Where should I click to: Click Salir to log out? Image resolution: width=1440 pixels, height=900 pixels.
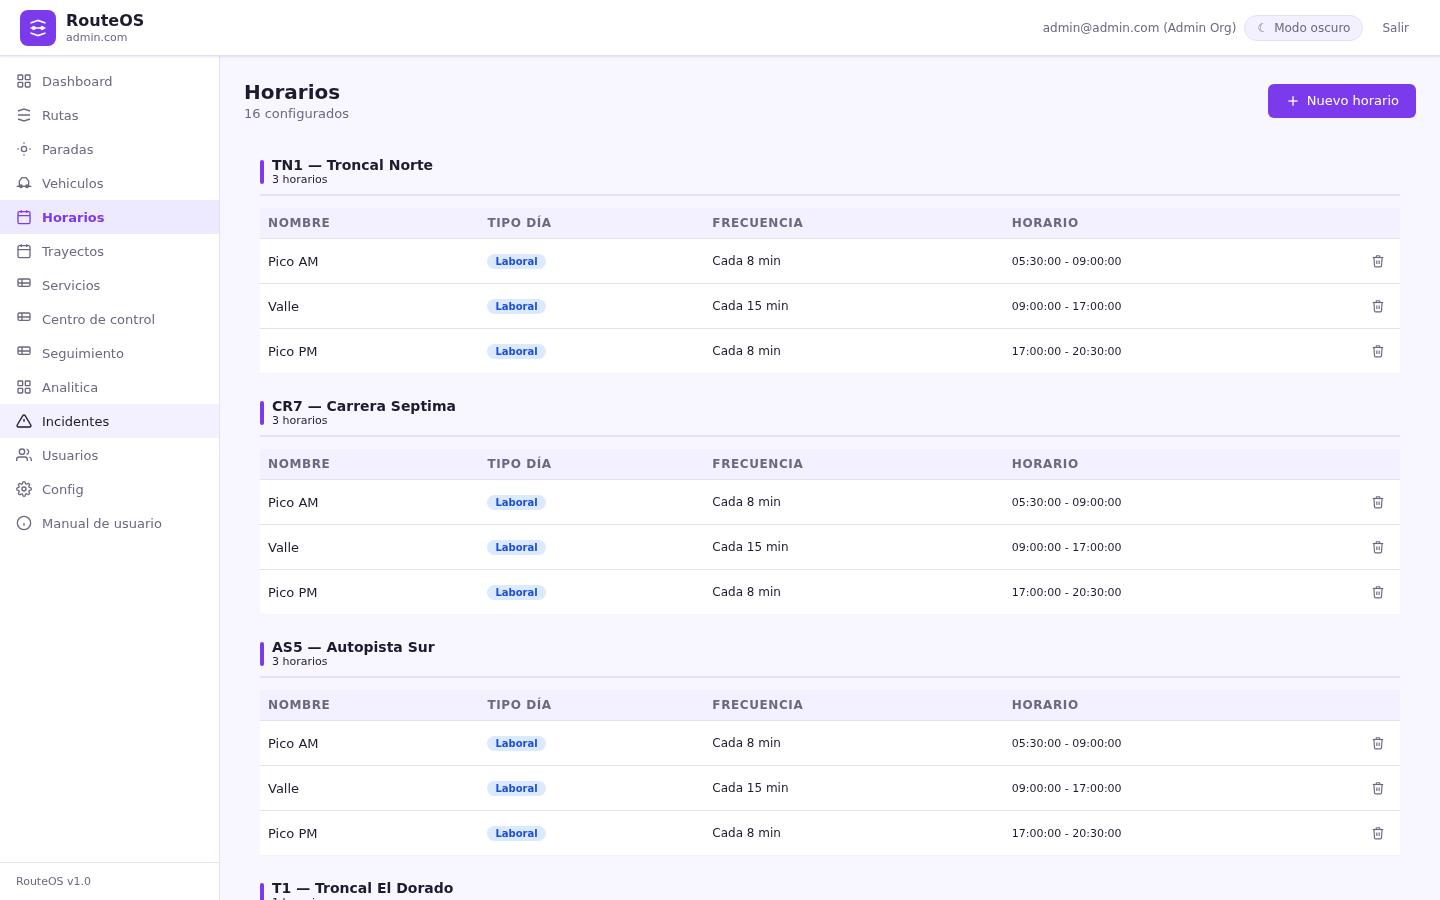(x=1395, y=28)
